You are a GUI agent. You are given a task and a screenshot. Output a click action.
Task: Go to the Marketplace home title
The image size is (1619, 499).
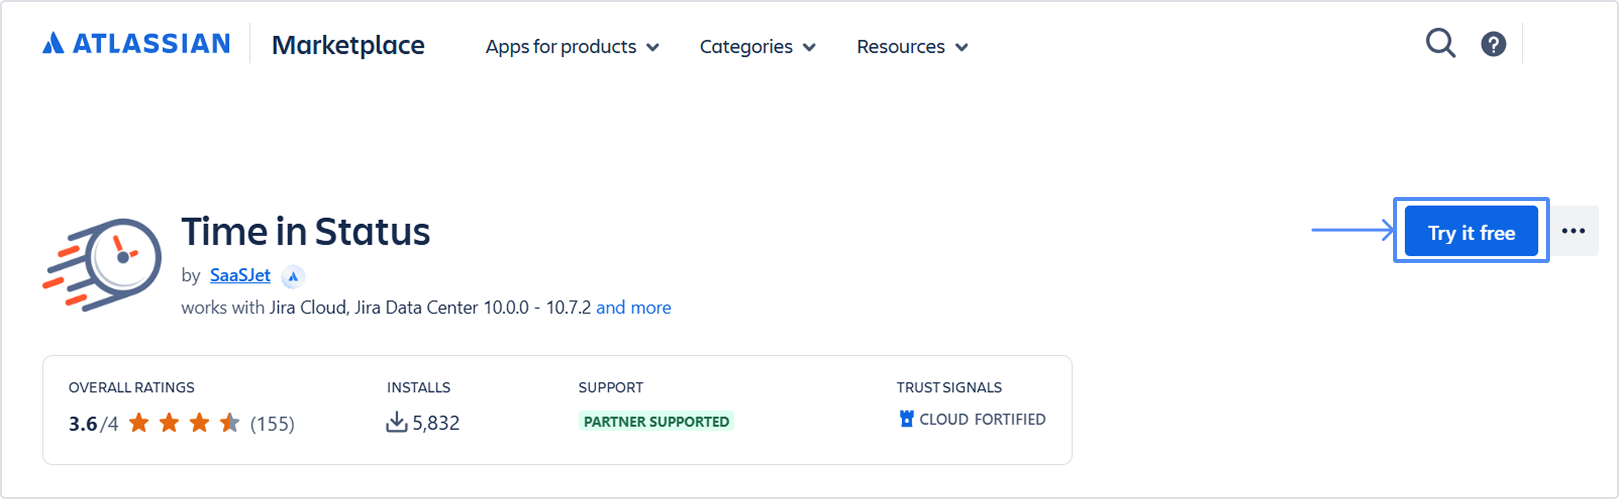tap(348, 45)
